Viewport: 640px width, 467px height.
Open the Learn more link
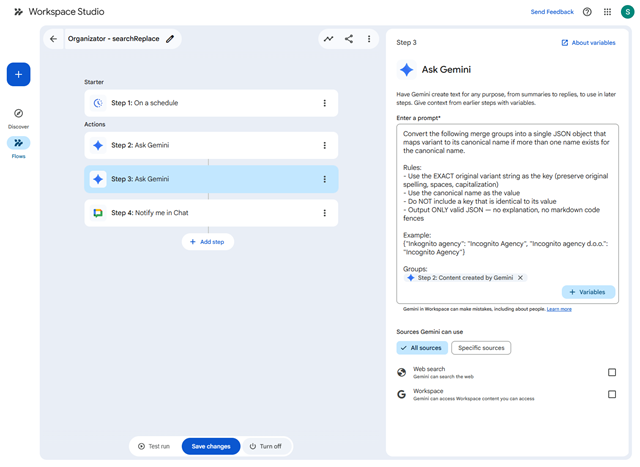coord(559,309)
